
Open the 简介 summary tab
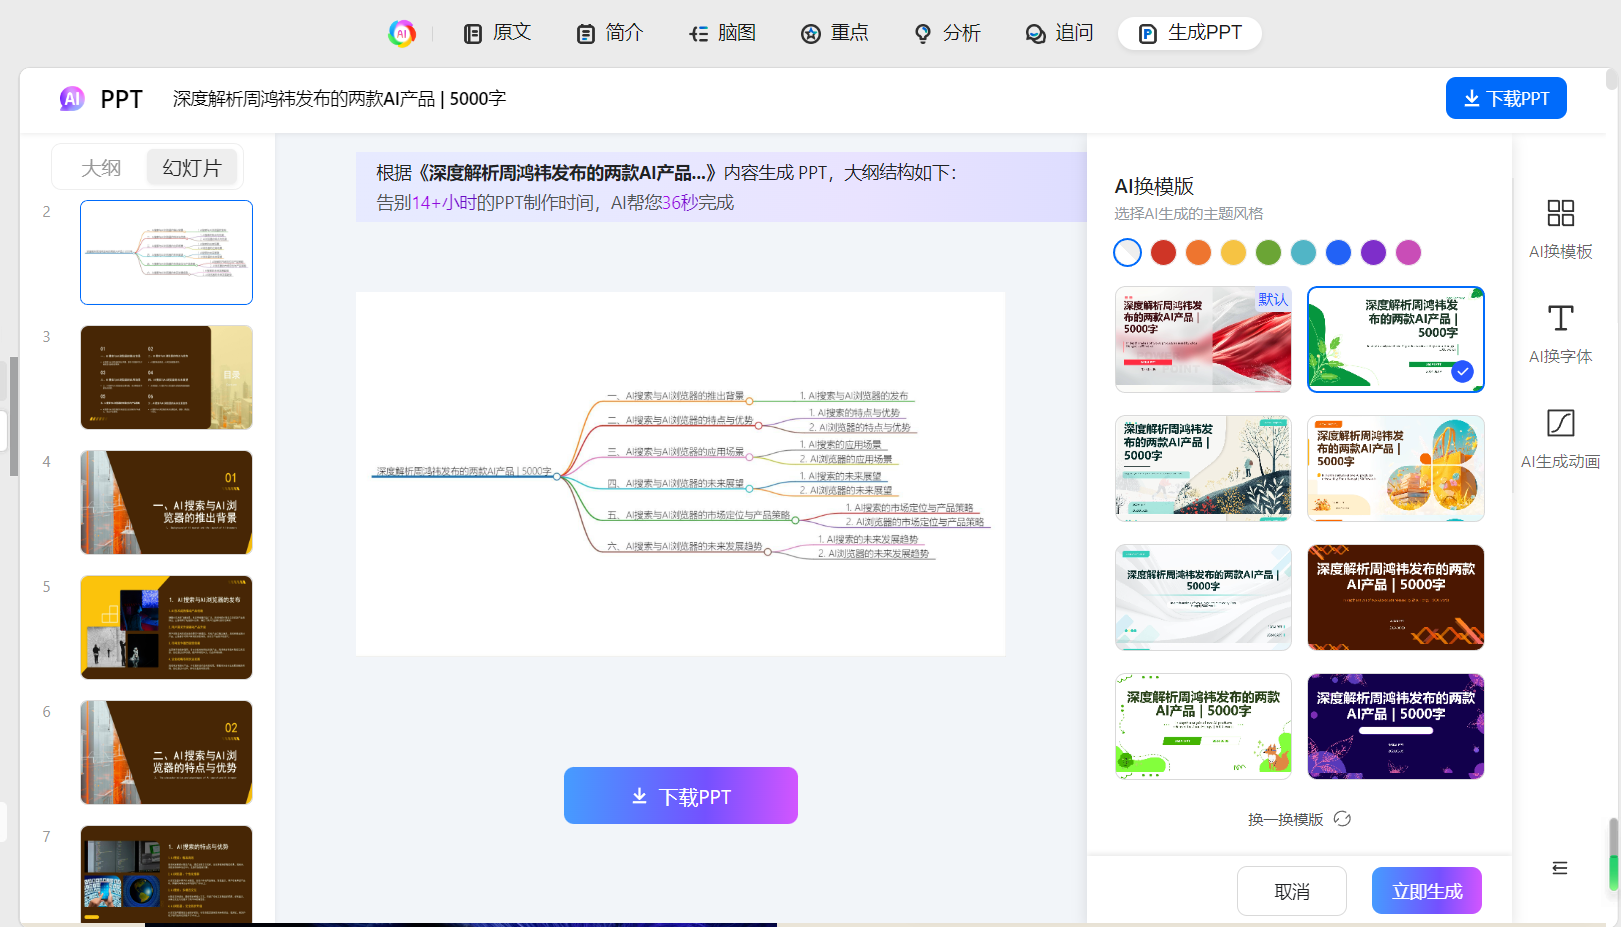click(610, 33)
